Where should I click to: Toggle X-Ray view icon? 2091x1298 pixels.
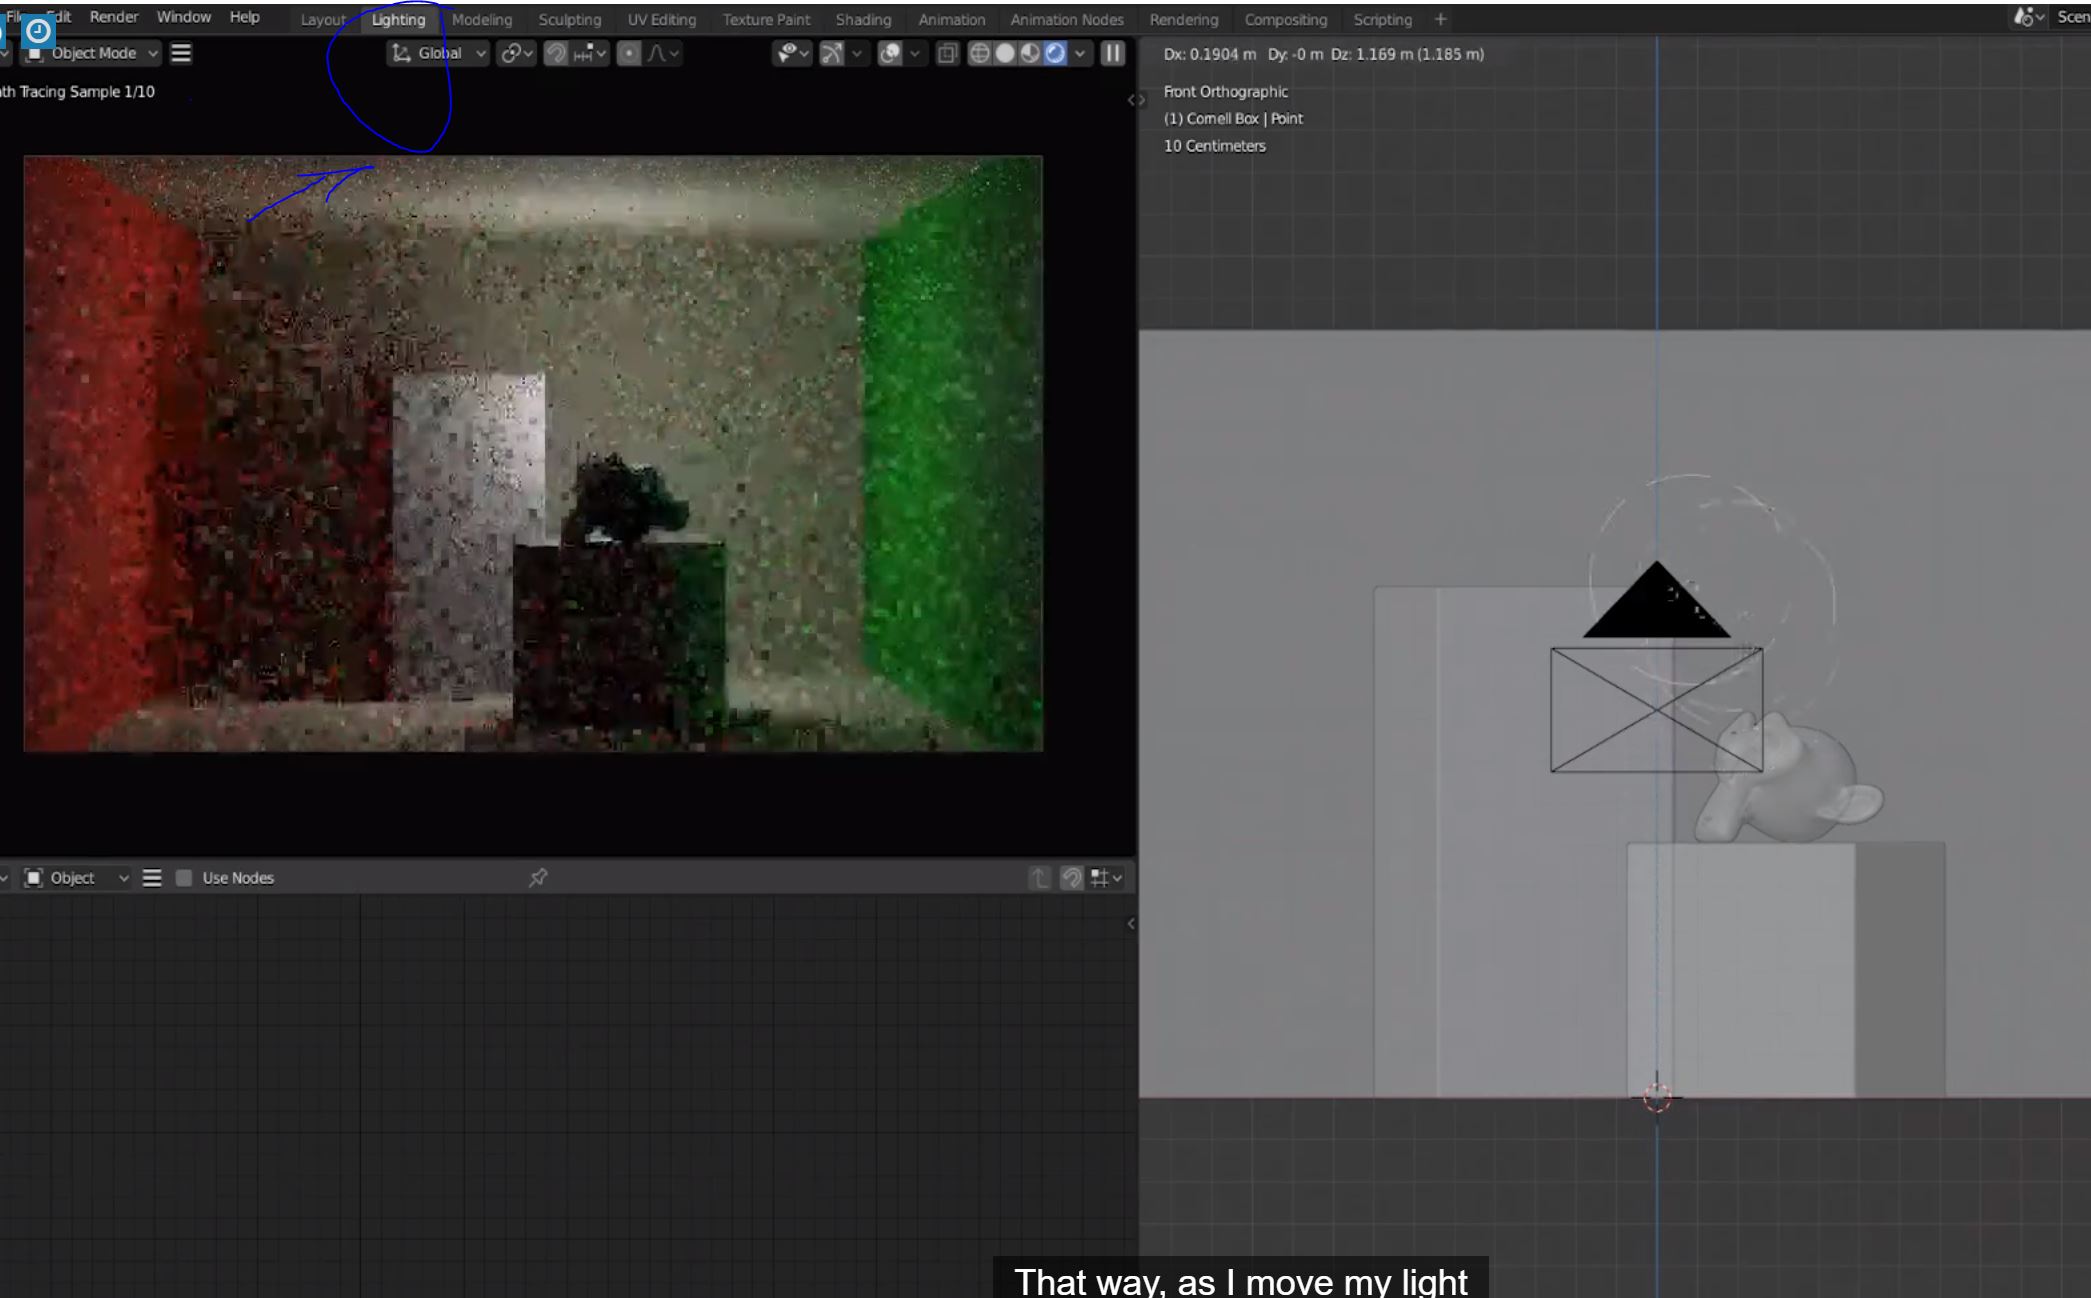point(947,54)
